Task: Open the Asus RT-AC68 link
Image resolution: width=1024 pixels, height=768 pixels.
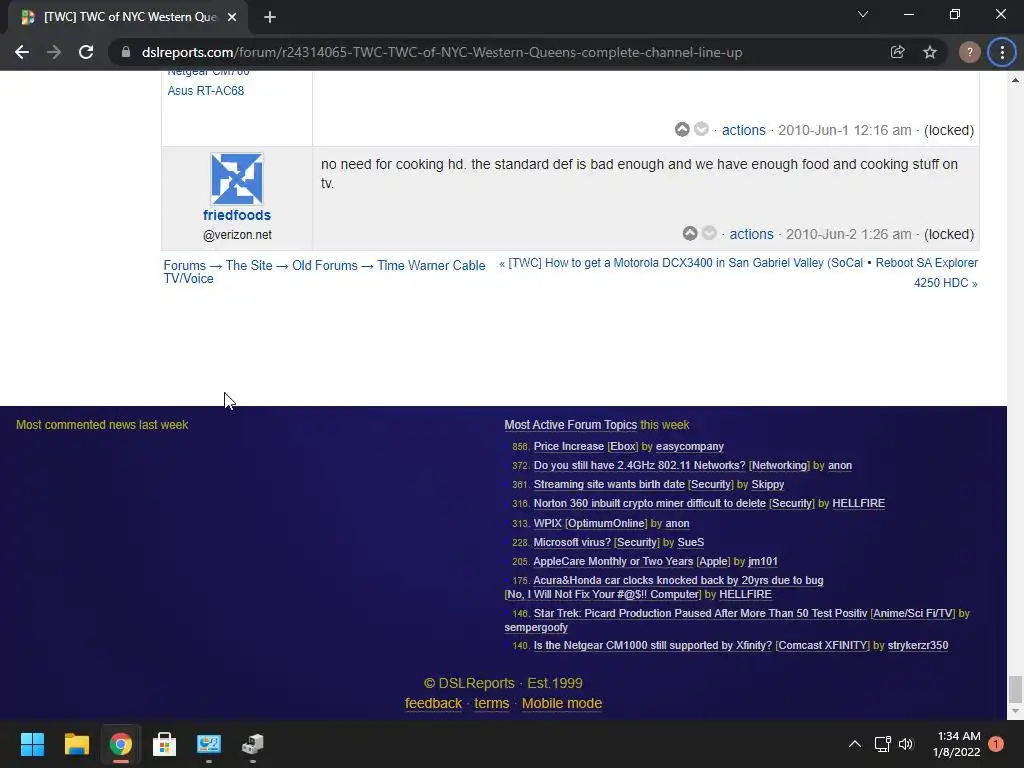Action: click(x=206, y=91)
